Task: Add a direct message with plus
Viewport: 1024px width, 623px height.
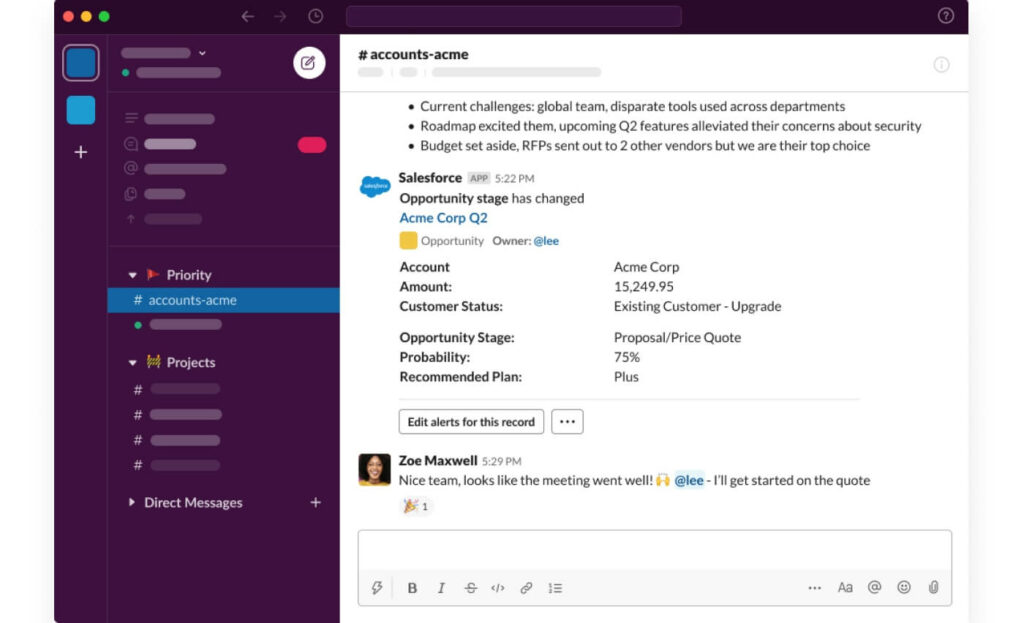Action: [315, 502]
